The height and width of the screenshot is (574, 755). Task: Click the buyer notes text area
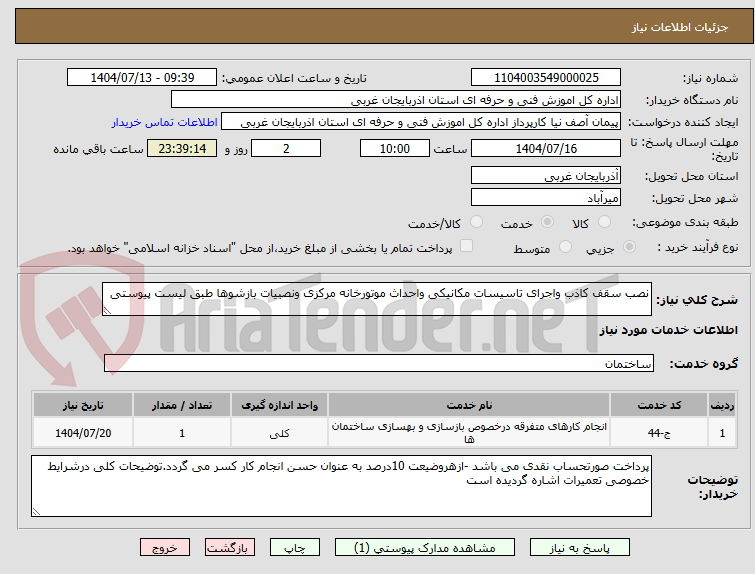click(x=341, y=486)
